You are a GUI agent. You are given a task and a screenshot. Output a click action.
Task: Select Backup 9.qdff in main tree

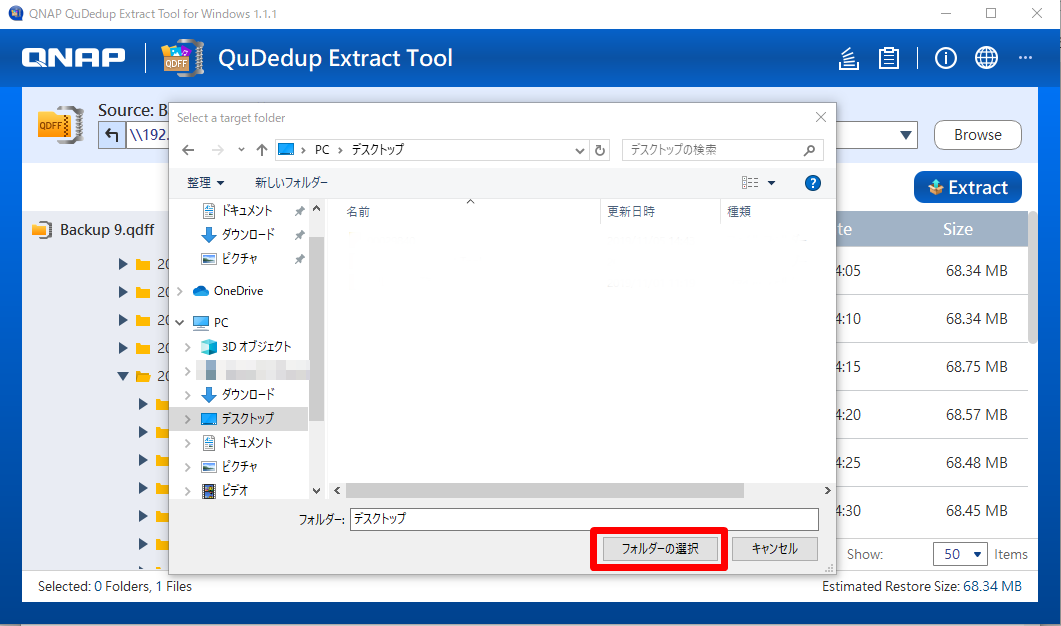107,230
